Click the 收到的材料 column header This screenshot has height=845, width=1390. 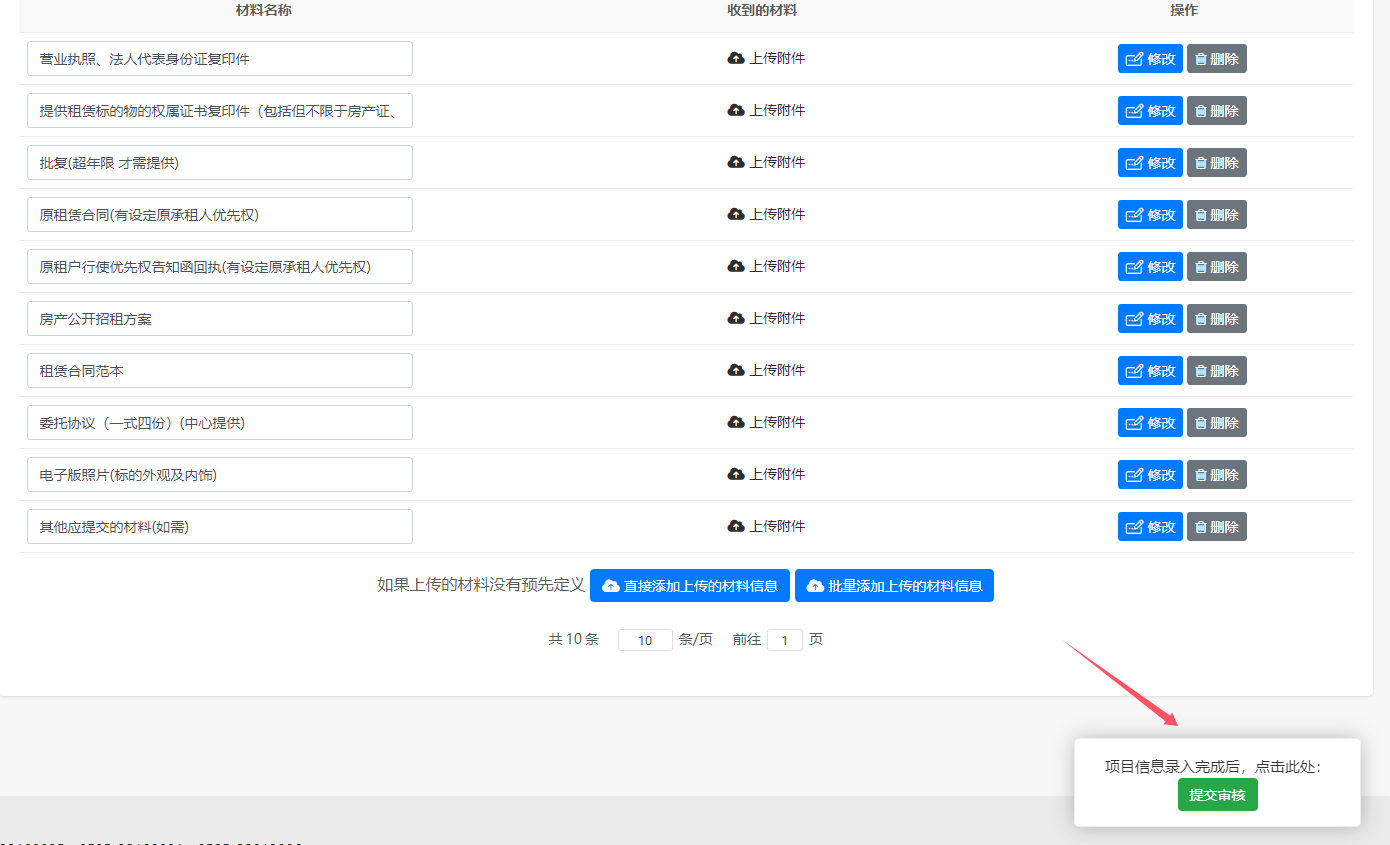762,10
